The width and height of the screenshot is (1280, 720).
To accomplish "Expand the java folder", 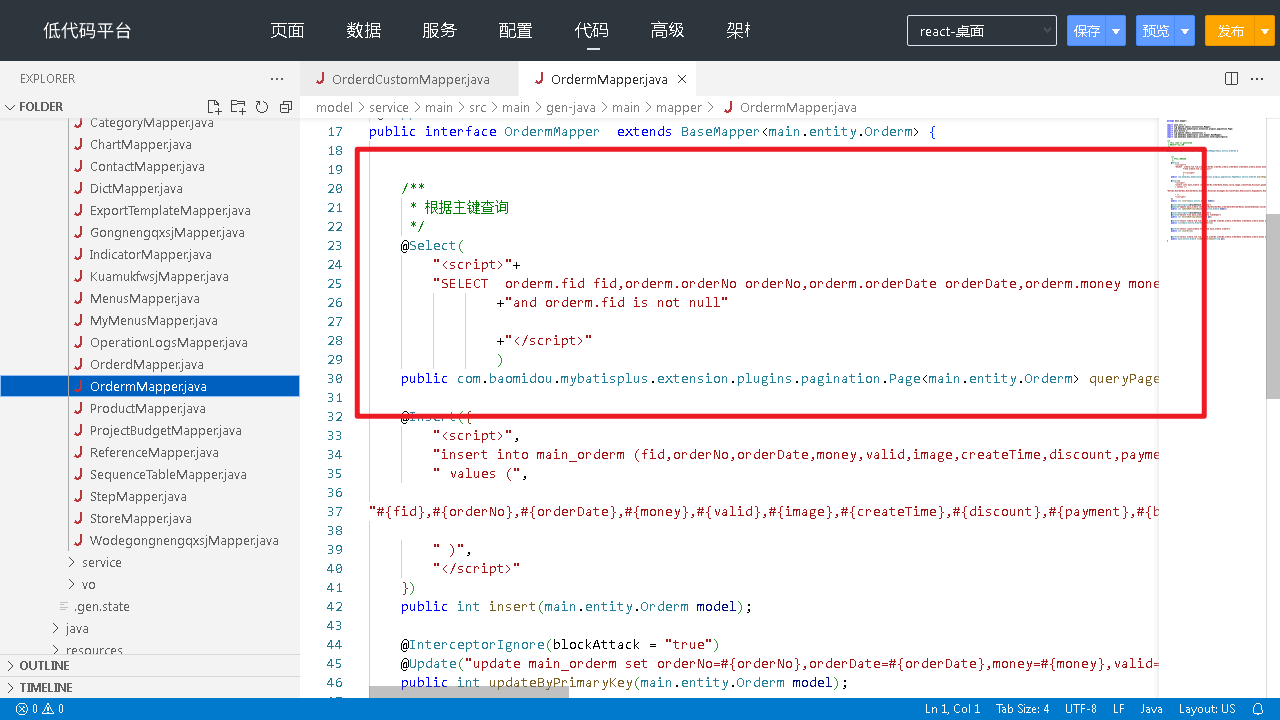I will click(x=77, y=629).
